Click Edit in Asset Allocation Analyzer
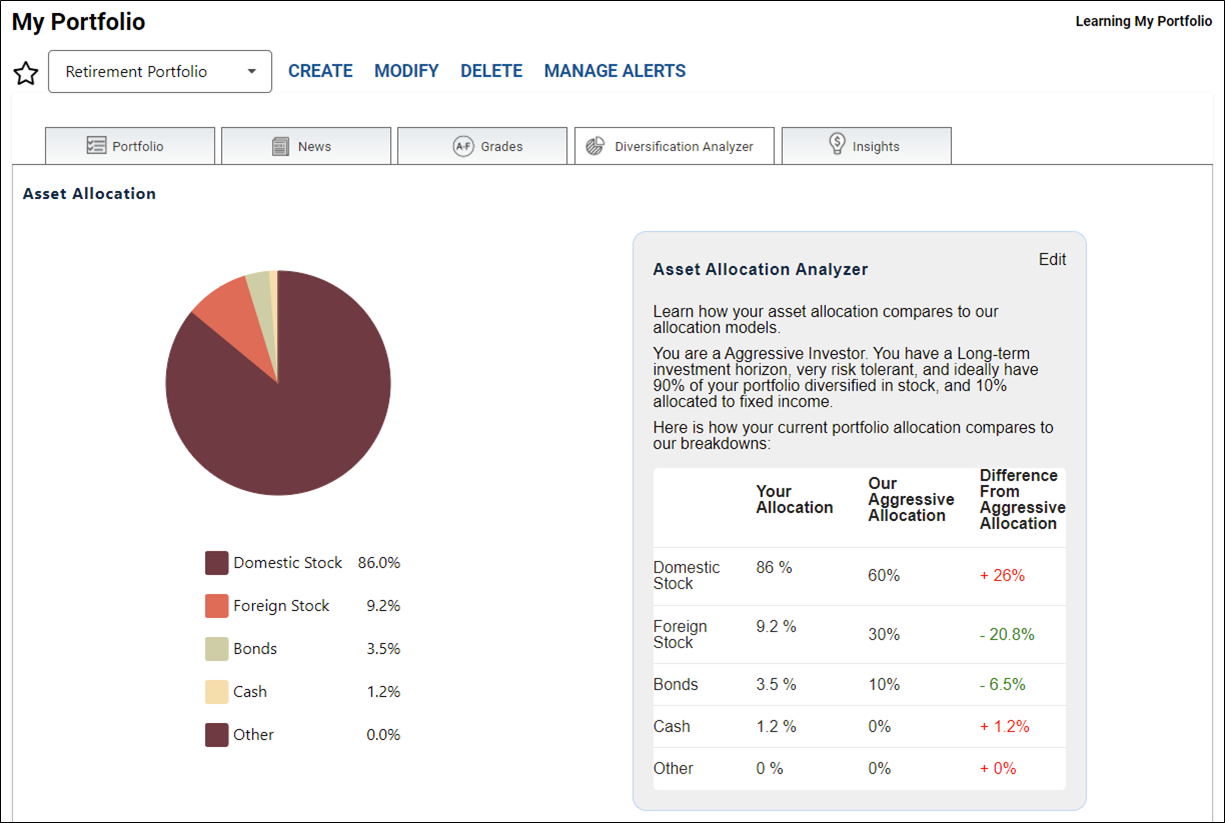This screenshot has height=823, width=1225. click(x=1052, y=260)
